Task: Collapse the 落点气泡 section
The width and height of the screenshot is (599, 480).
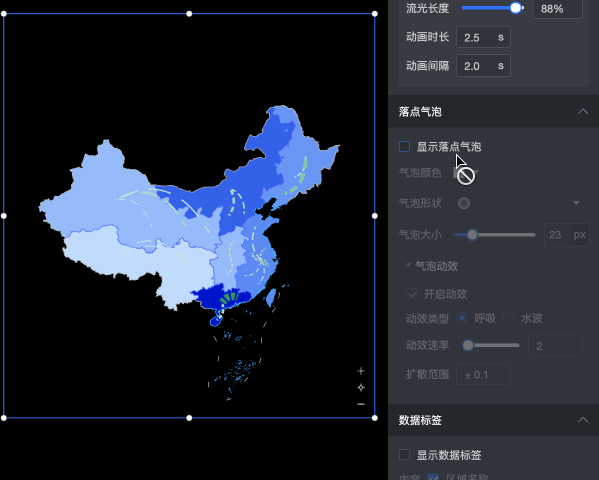Action: click(583, 112)
